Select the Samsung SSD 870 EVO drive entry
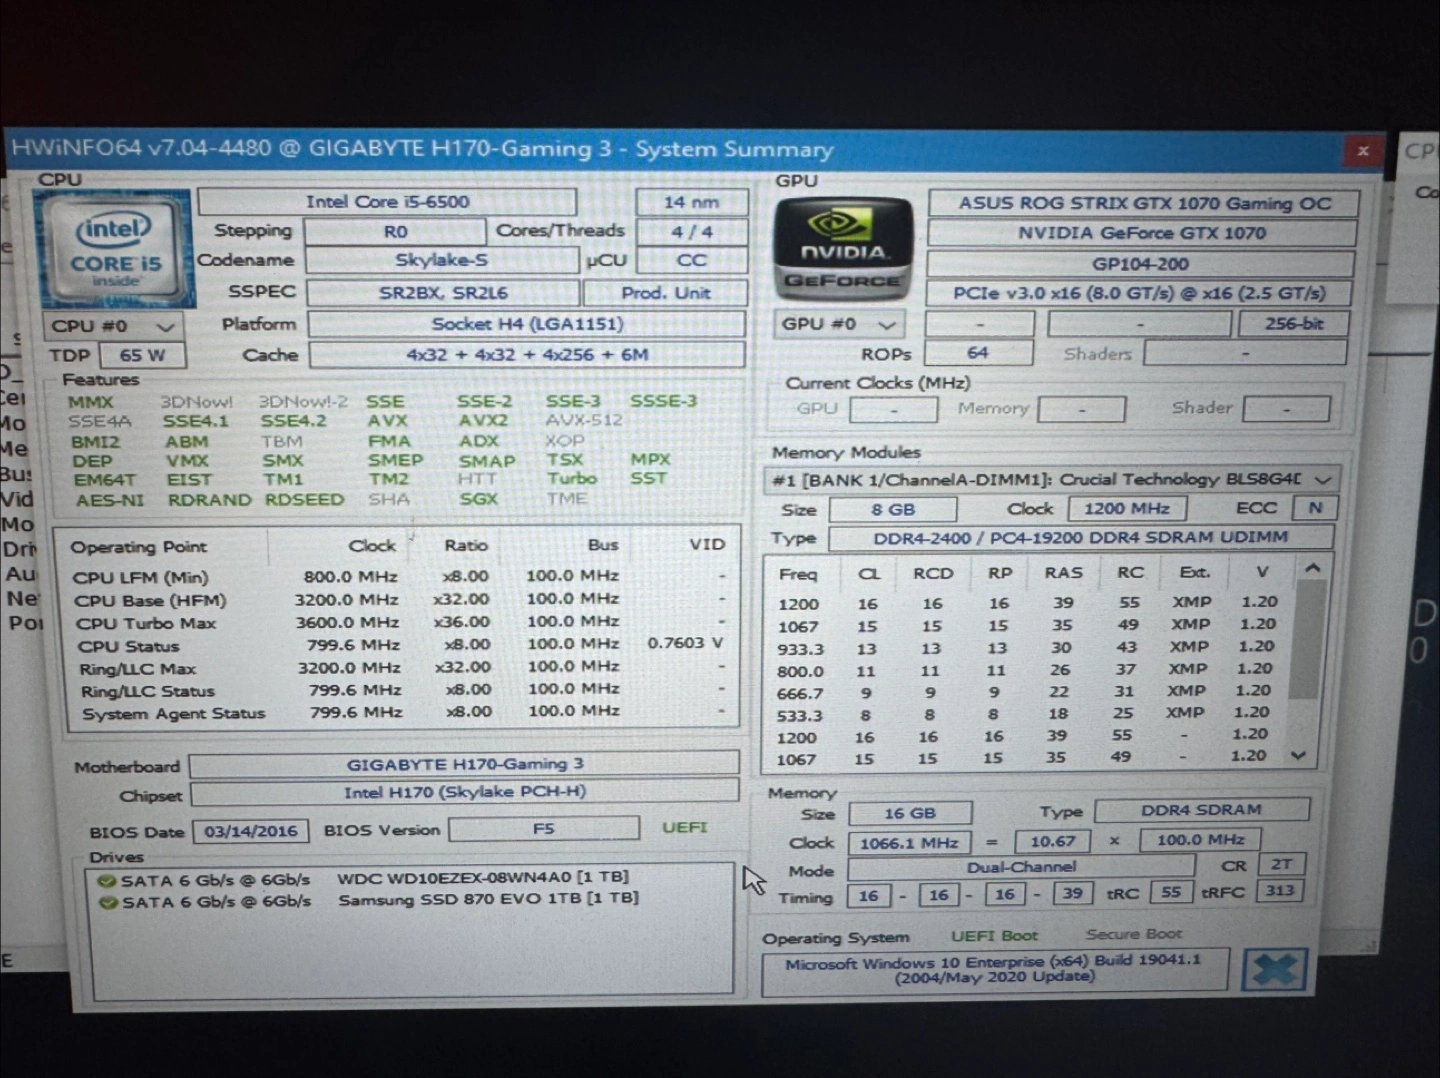The height and width of the screenshot is (1078, 1440). [x=487, y=899]
